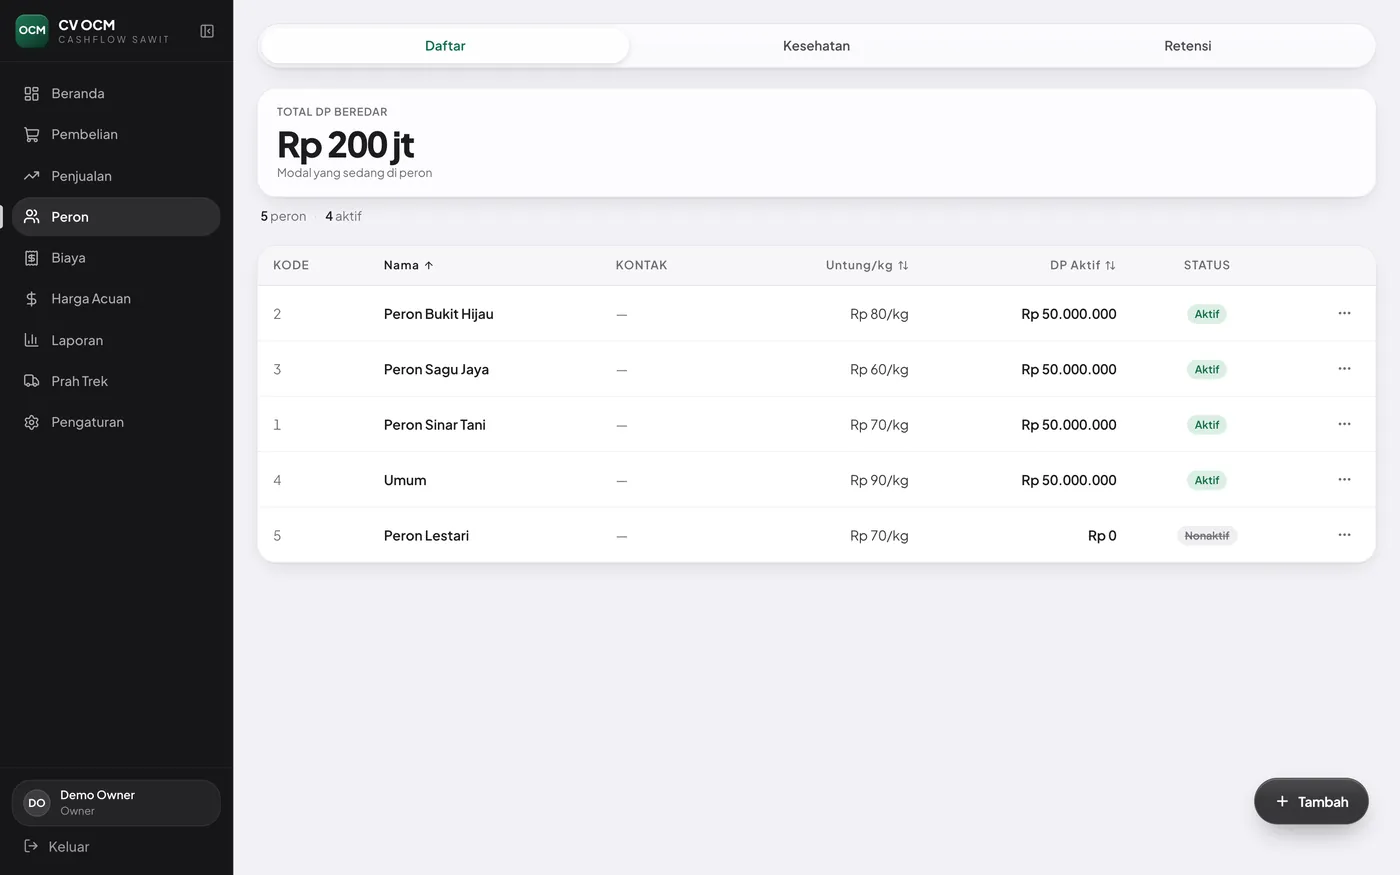Image resolution: width=1400 pixels, height=875 pixels.
Task: Open more options for Peron Sinar Tani
Action: (1344, 425)
